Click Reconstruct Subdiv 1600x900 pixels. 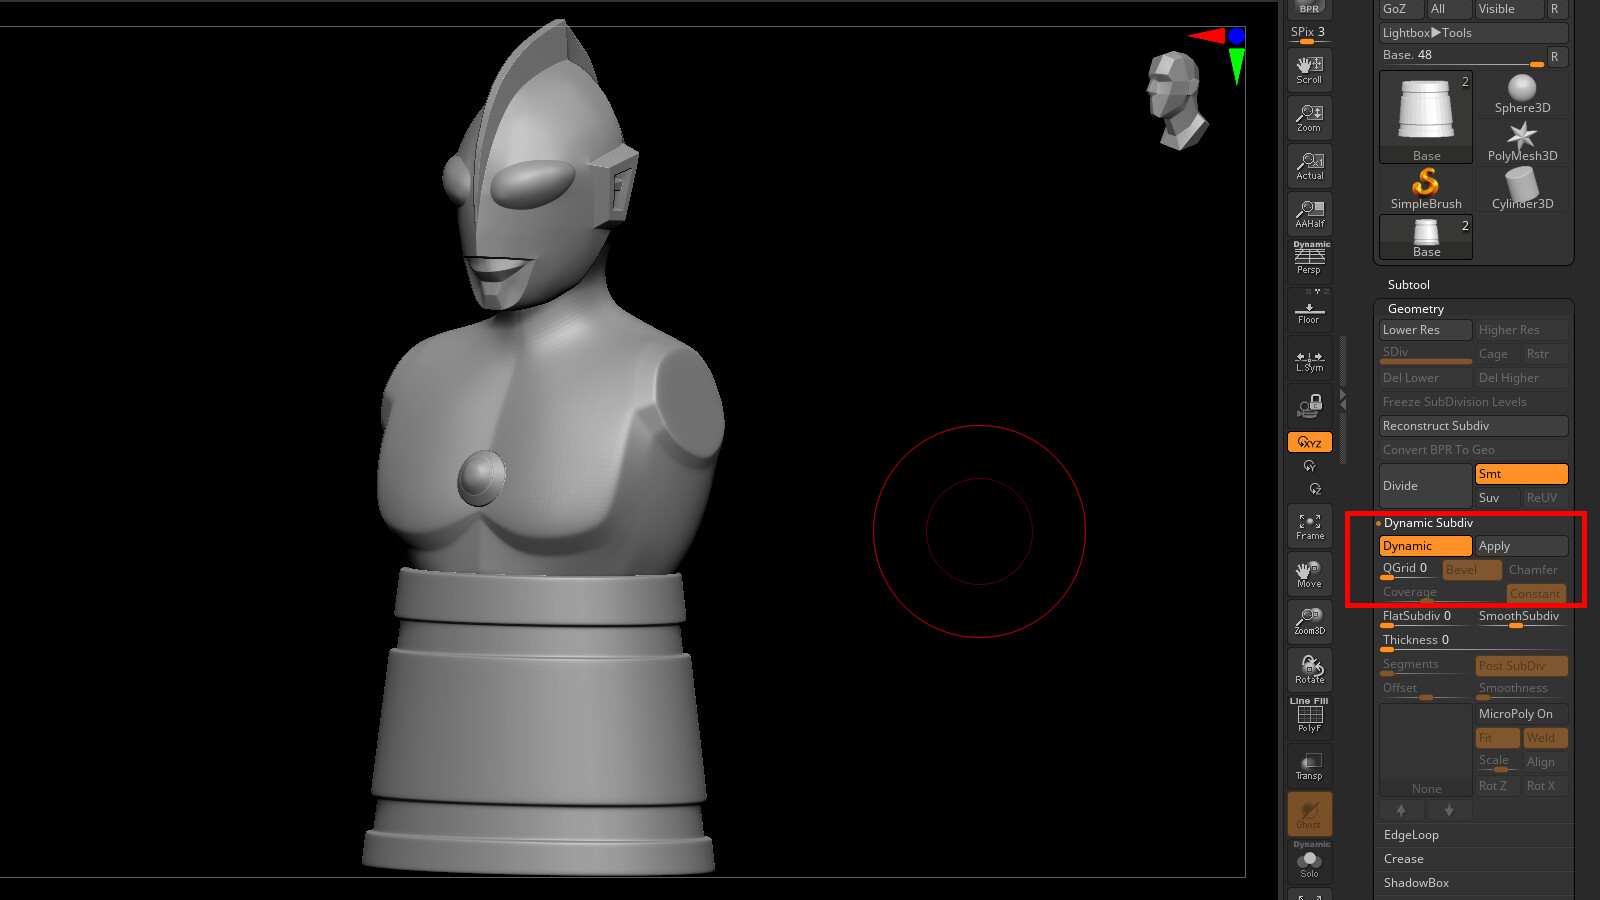(1473, 426)
